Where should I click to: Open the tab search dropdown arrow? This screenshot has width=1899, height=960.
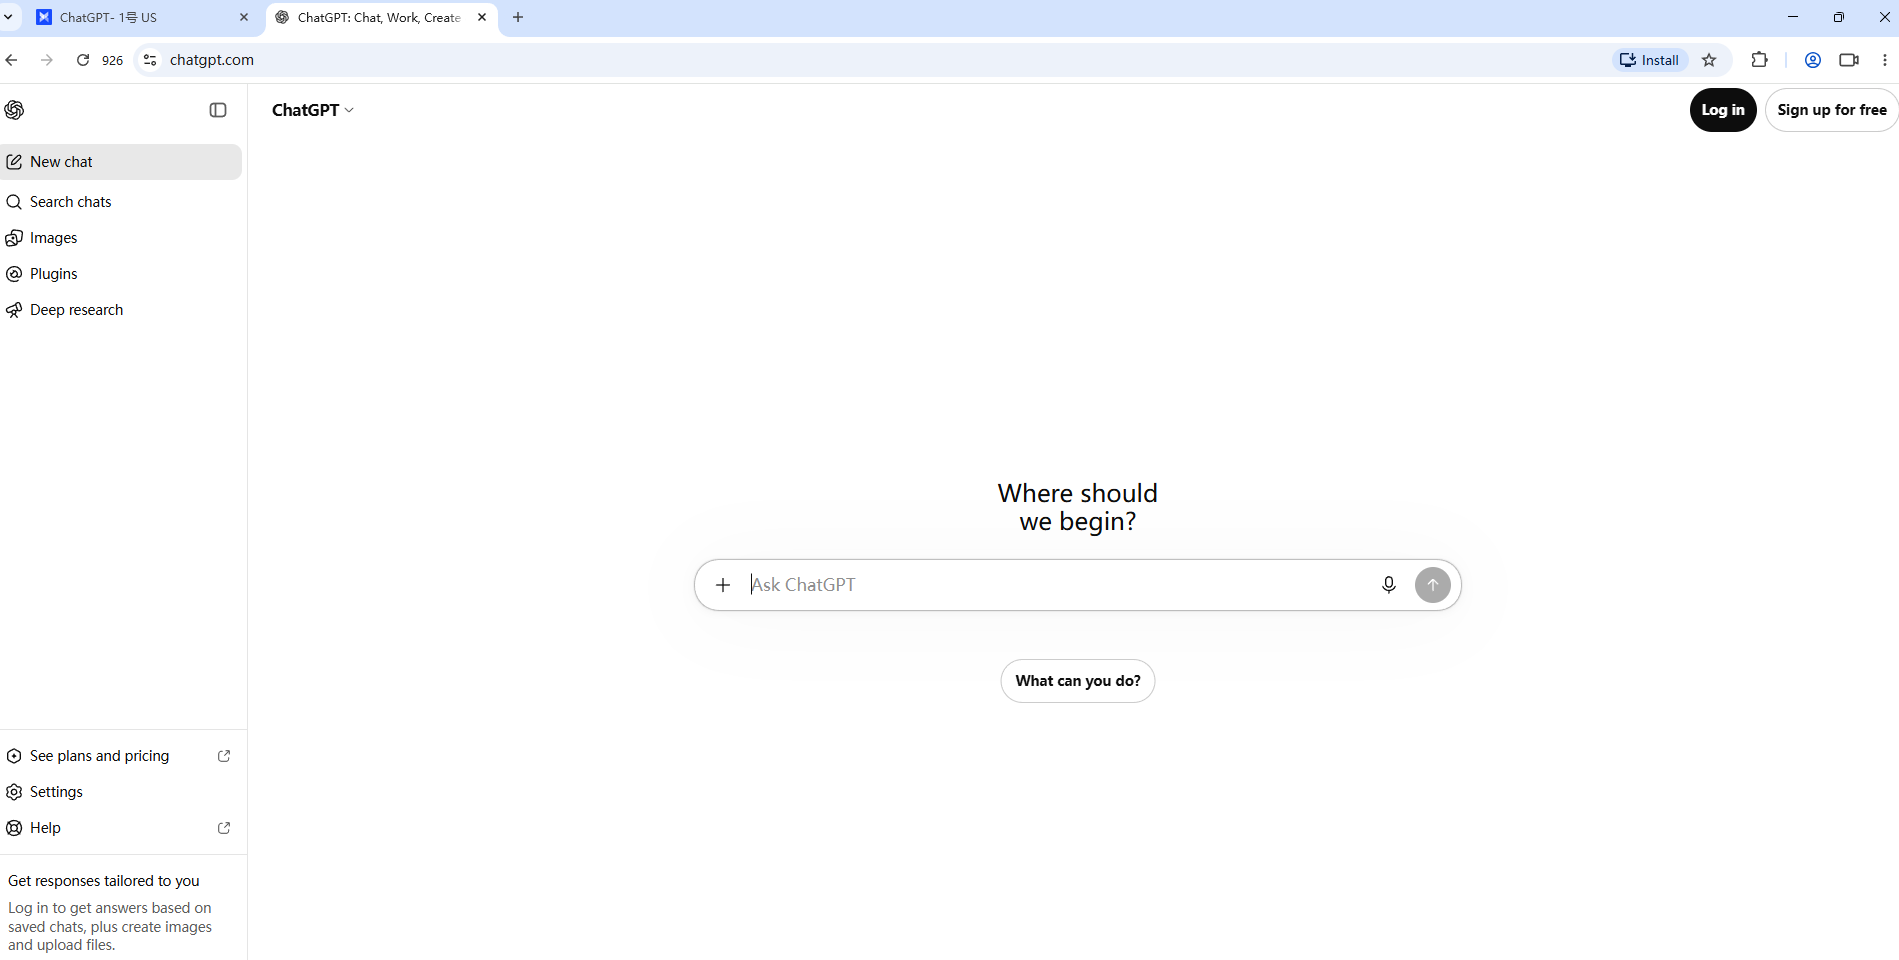[9, 17]
